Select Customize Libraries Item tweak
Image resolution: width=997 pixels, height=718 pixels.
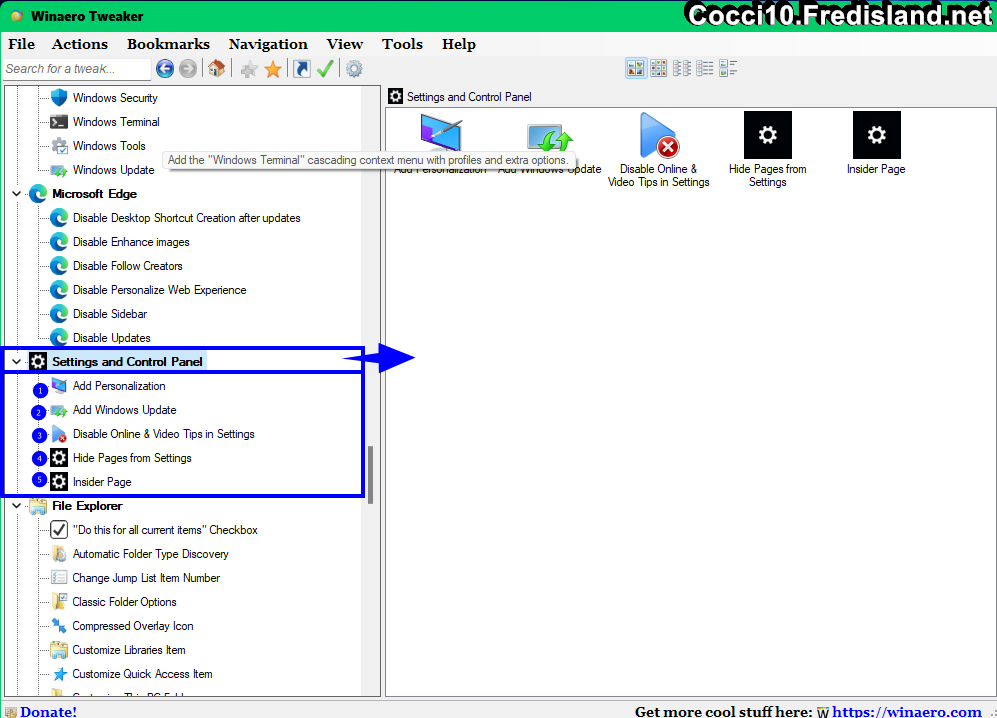pyautogui.click(x=128, y=651)
